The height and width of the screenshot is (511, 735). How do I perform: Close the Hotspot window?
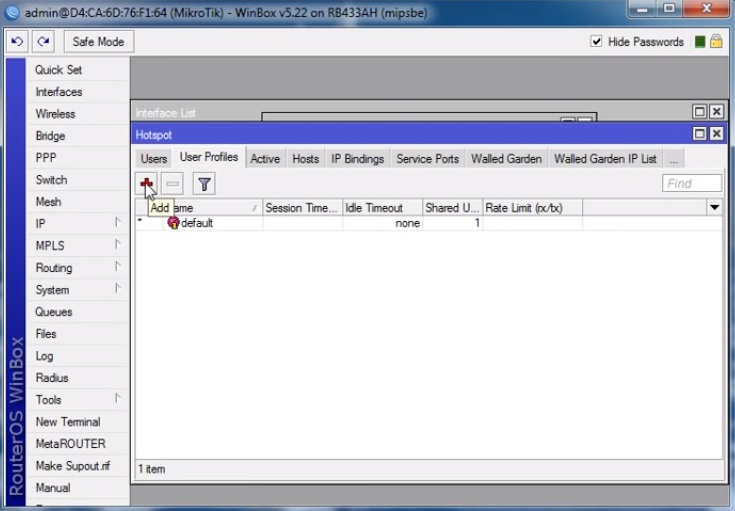[716, 134]
